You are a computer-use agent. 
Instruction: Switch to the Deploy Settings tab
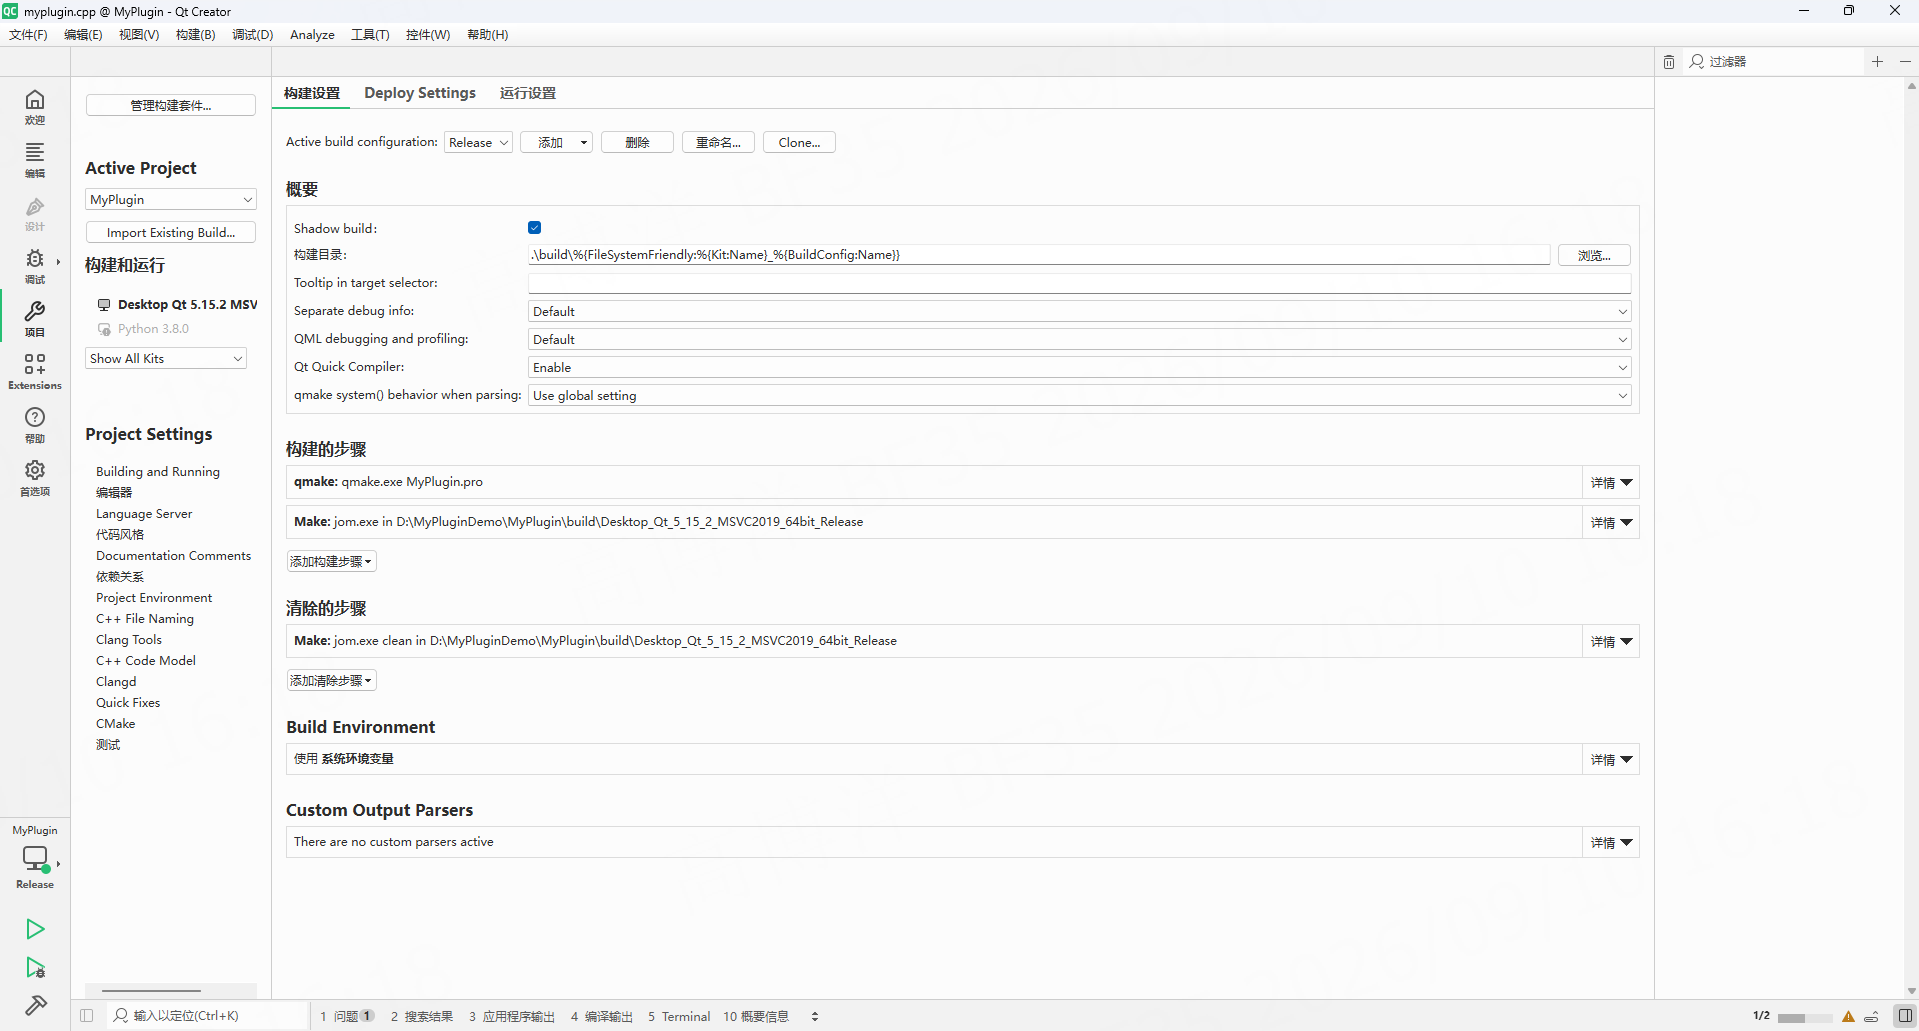[420, 93]
